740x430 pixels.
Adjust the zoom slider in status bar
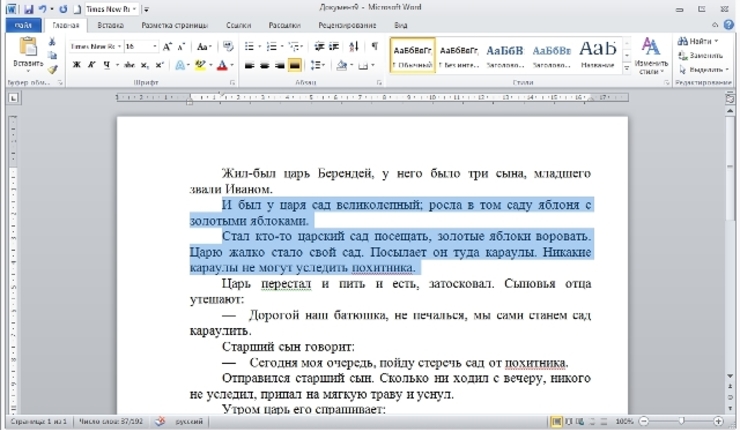pyautogui.click(x=681, y=422)
